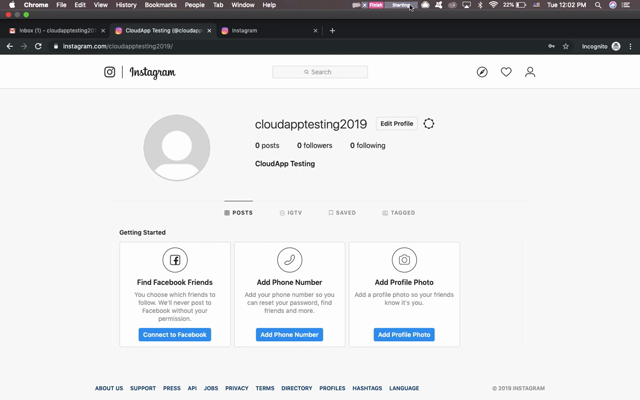The image size is (640, 400).
Task: Click the Instagram search field
Action: coord(320,72)
